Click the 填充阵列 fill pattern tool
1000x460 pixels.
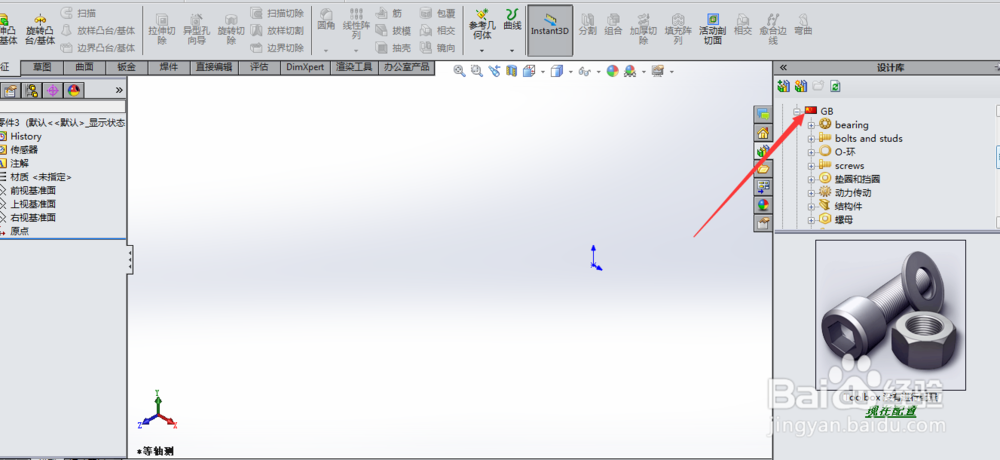(678, 29)
